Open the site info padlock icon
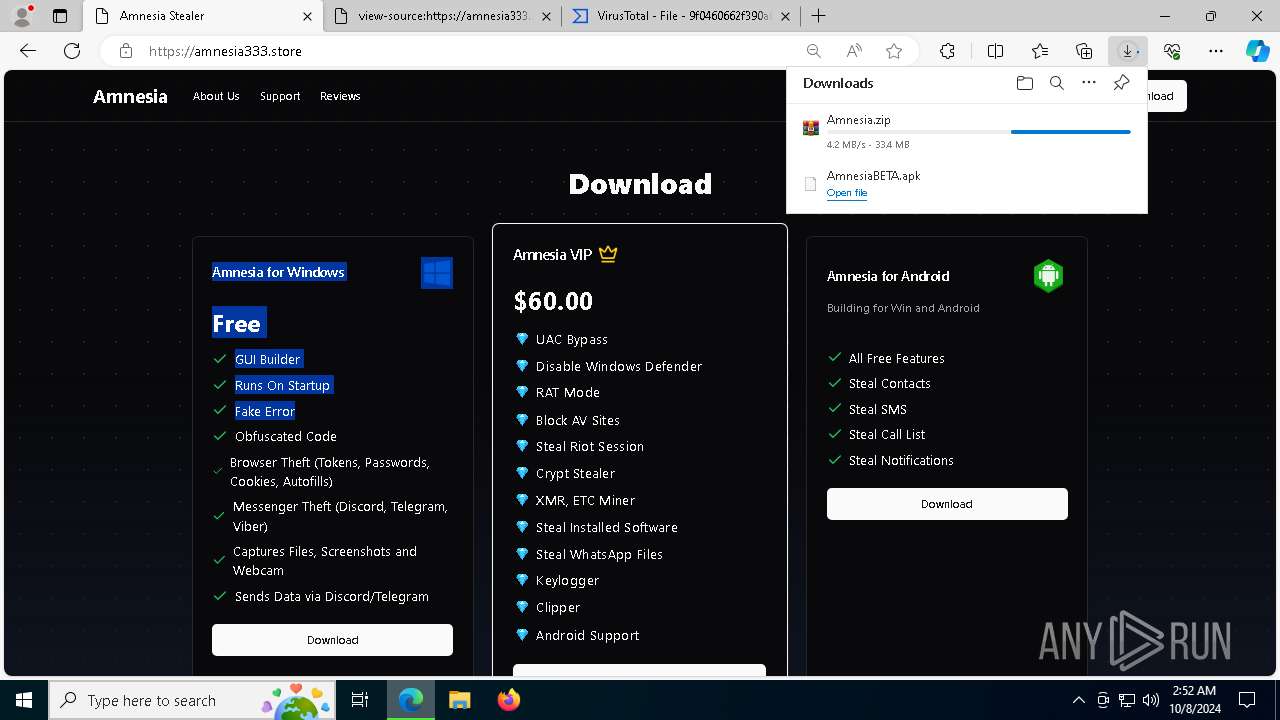Image resolution: width=1280 pixels, height=720 pixels. click(x=125, y=51)
